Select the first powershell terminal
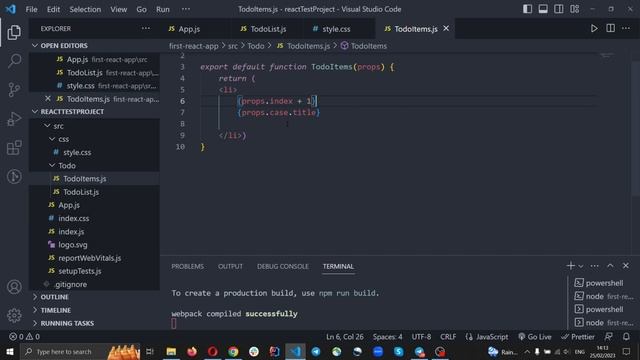Screen dimensions: 640x360 [603, 283]
